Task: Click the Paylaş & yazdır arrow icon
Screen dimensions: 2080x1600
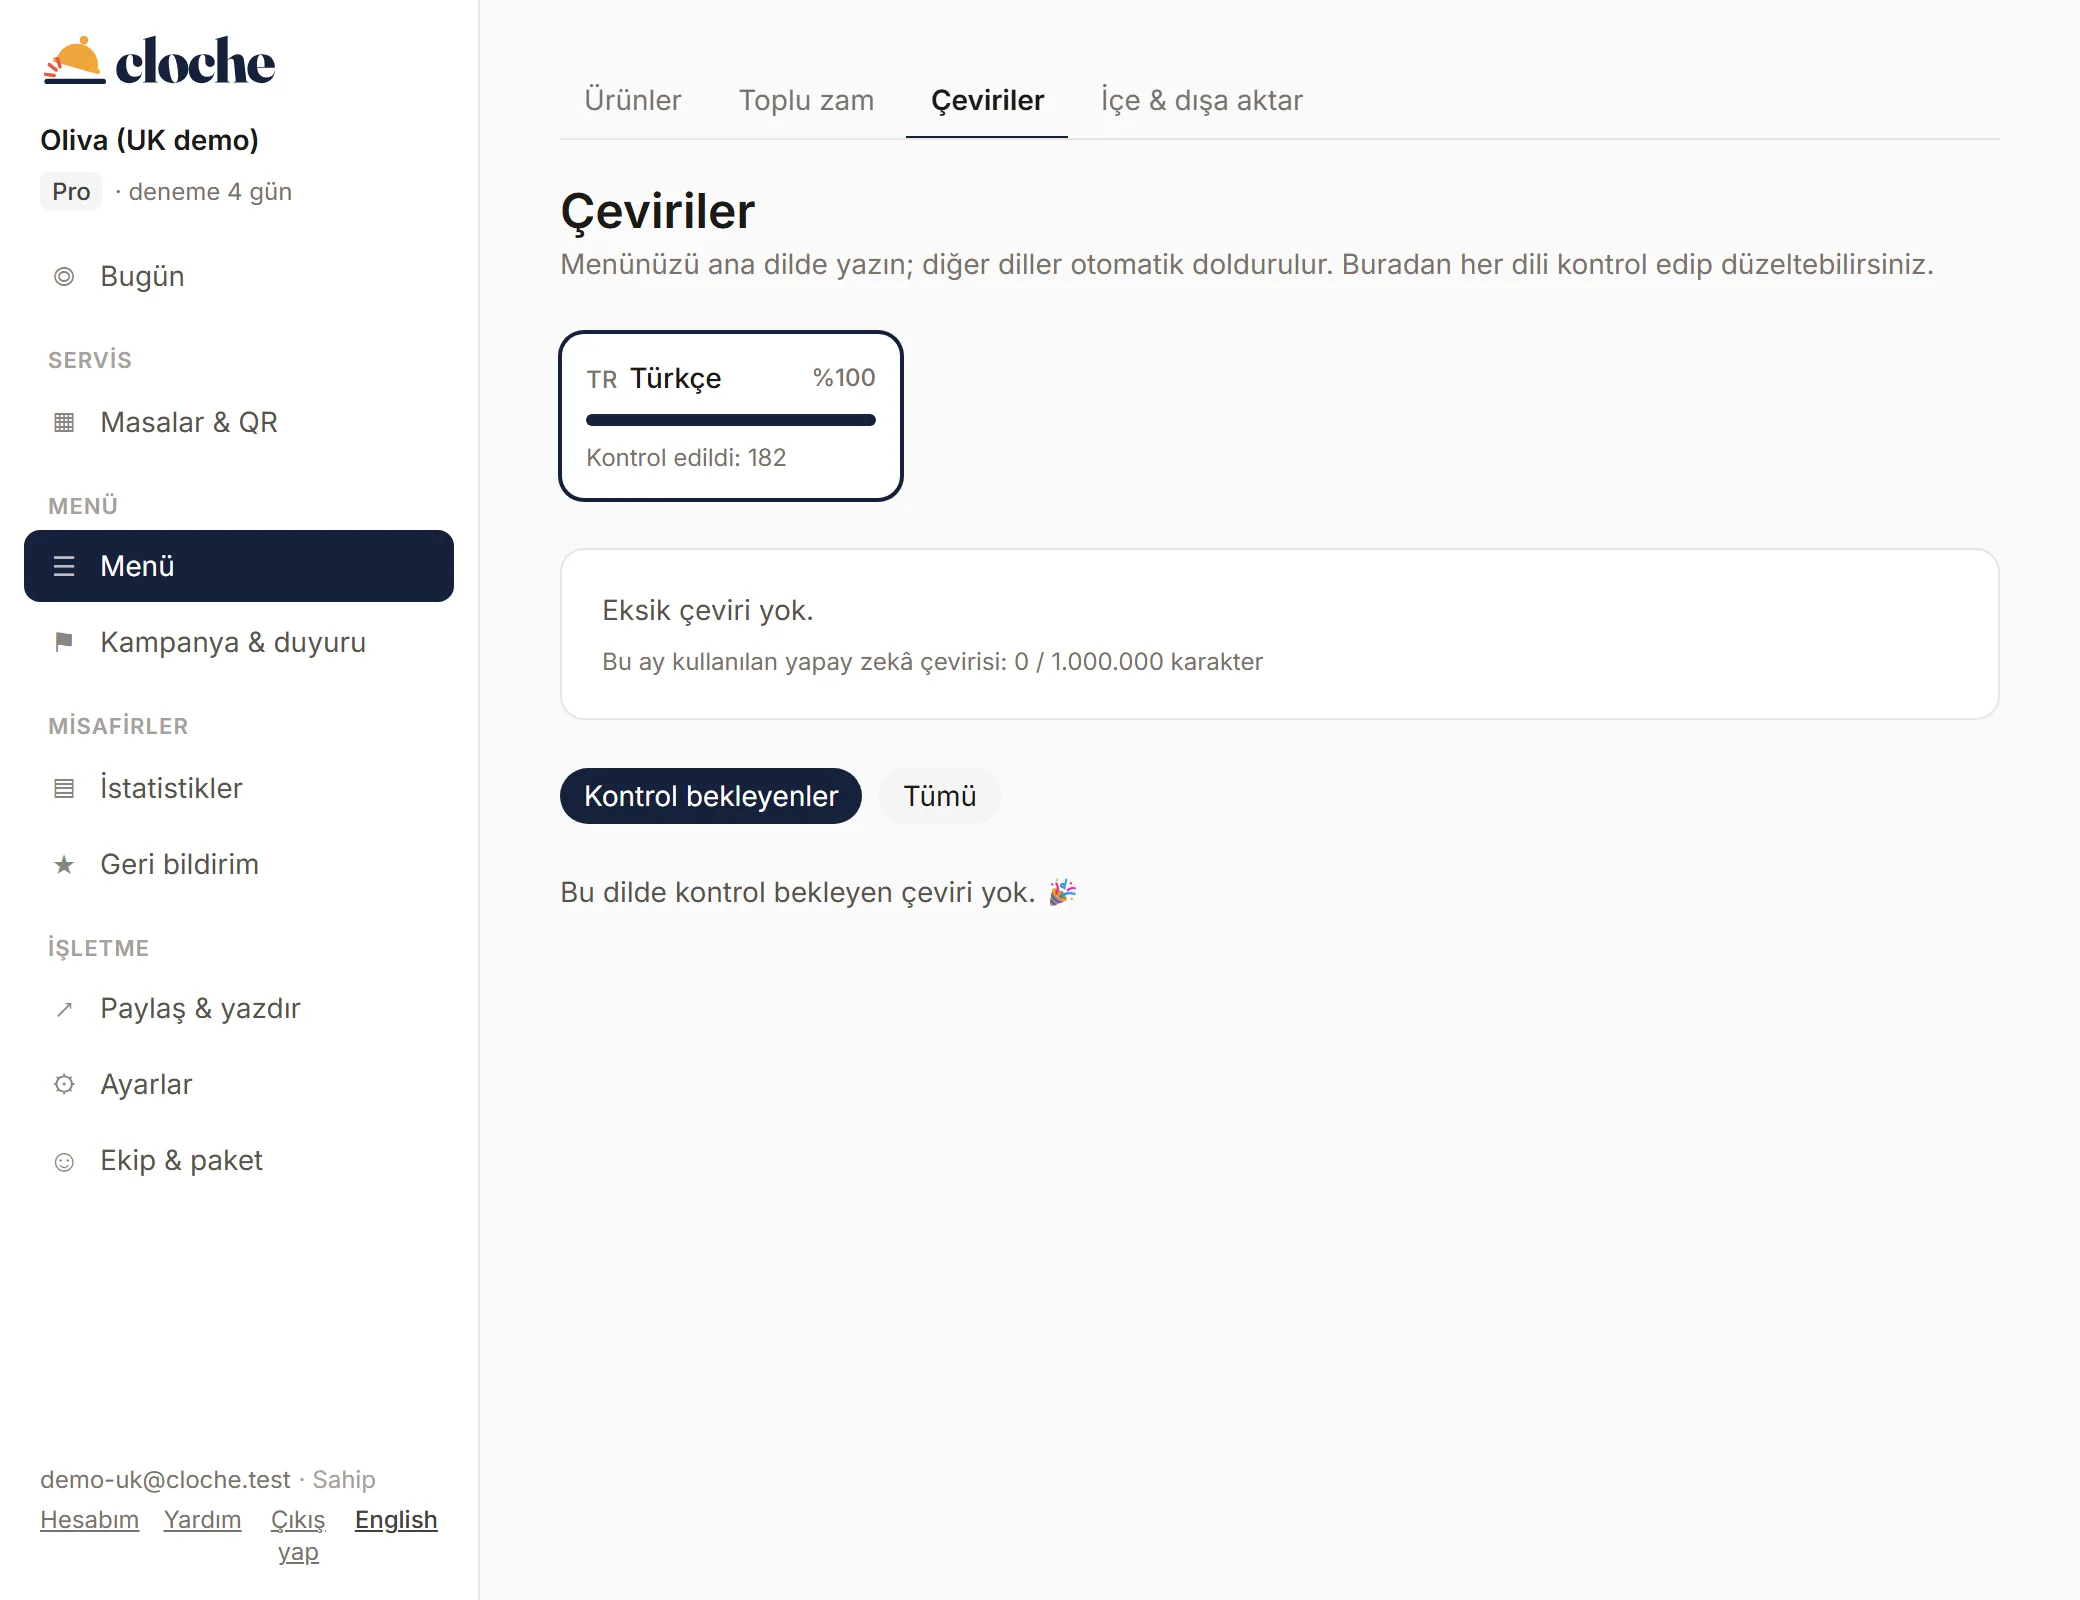Action: [x=64, y=1009]
